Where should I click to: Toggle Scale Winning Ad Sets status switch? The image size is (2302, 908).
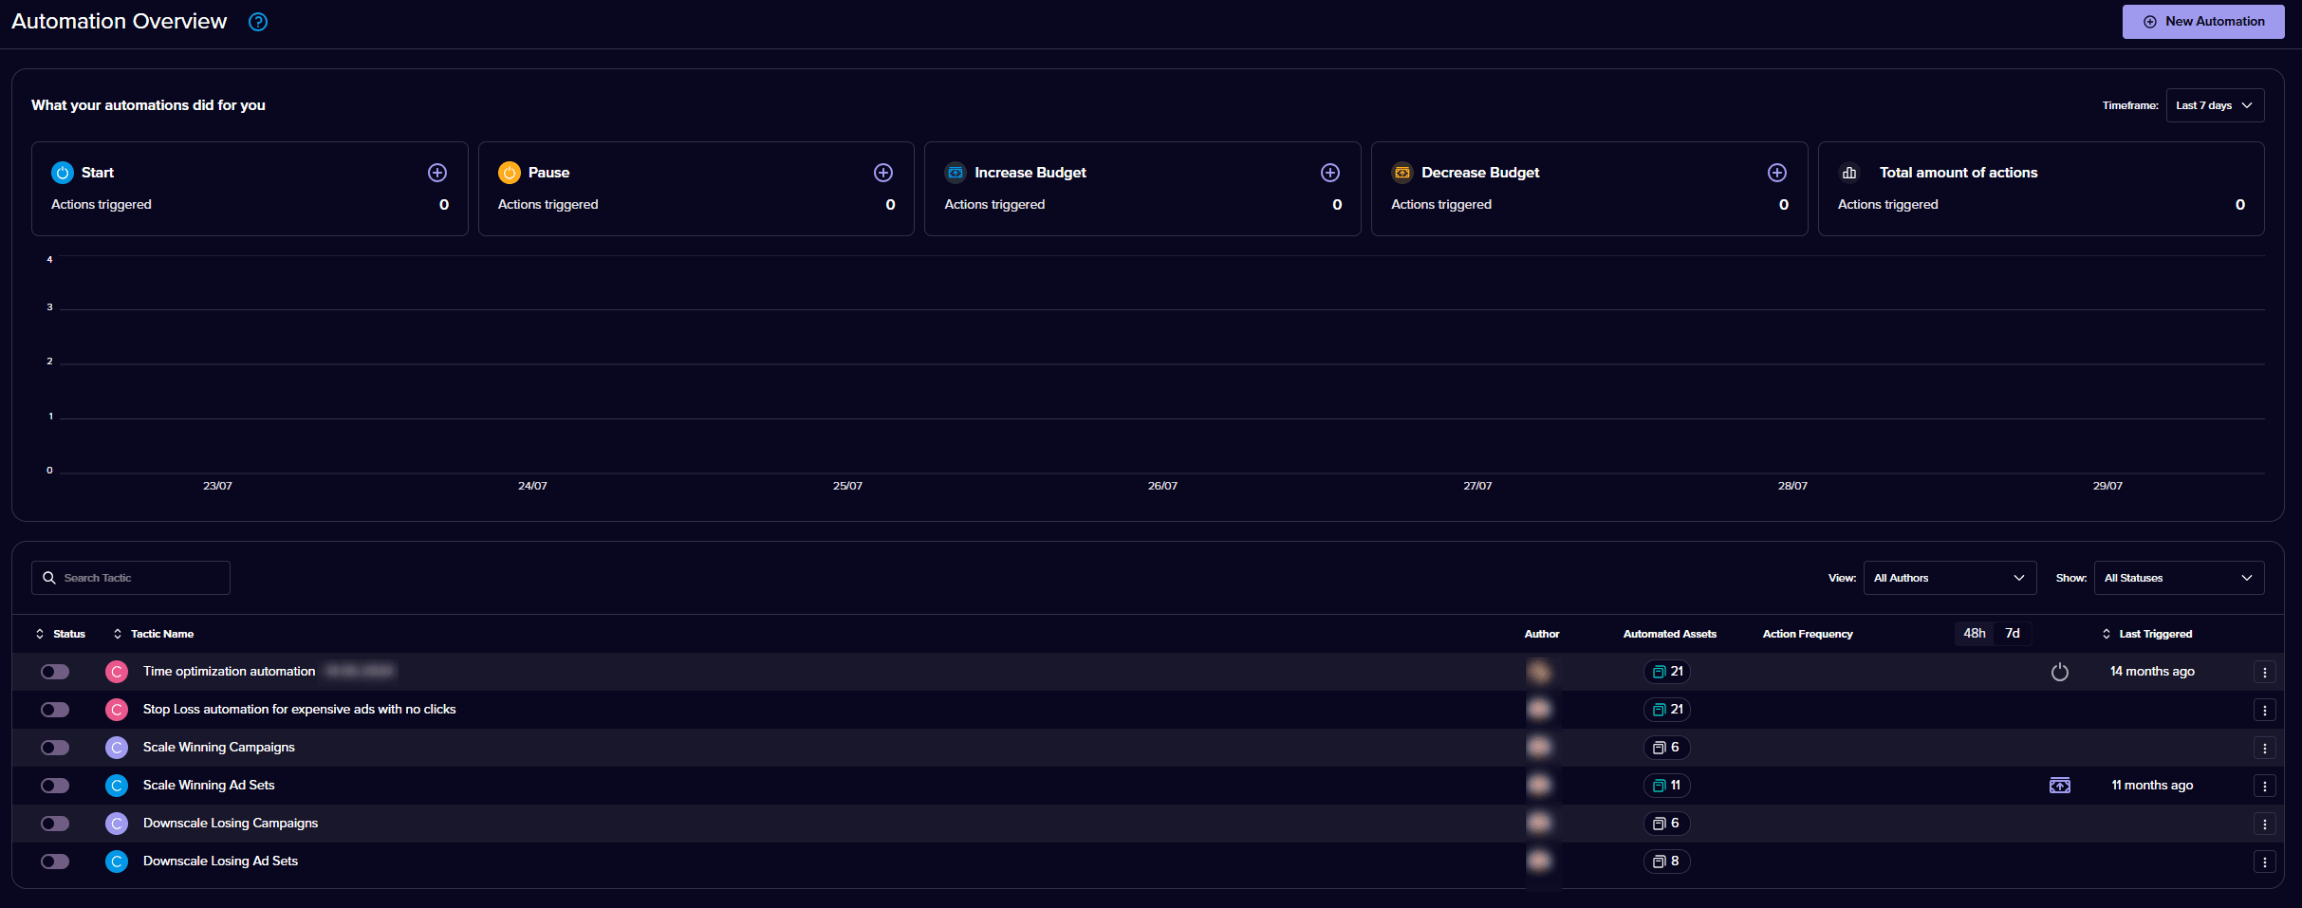click(x=55, y=786)
